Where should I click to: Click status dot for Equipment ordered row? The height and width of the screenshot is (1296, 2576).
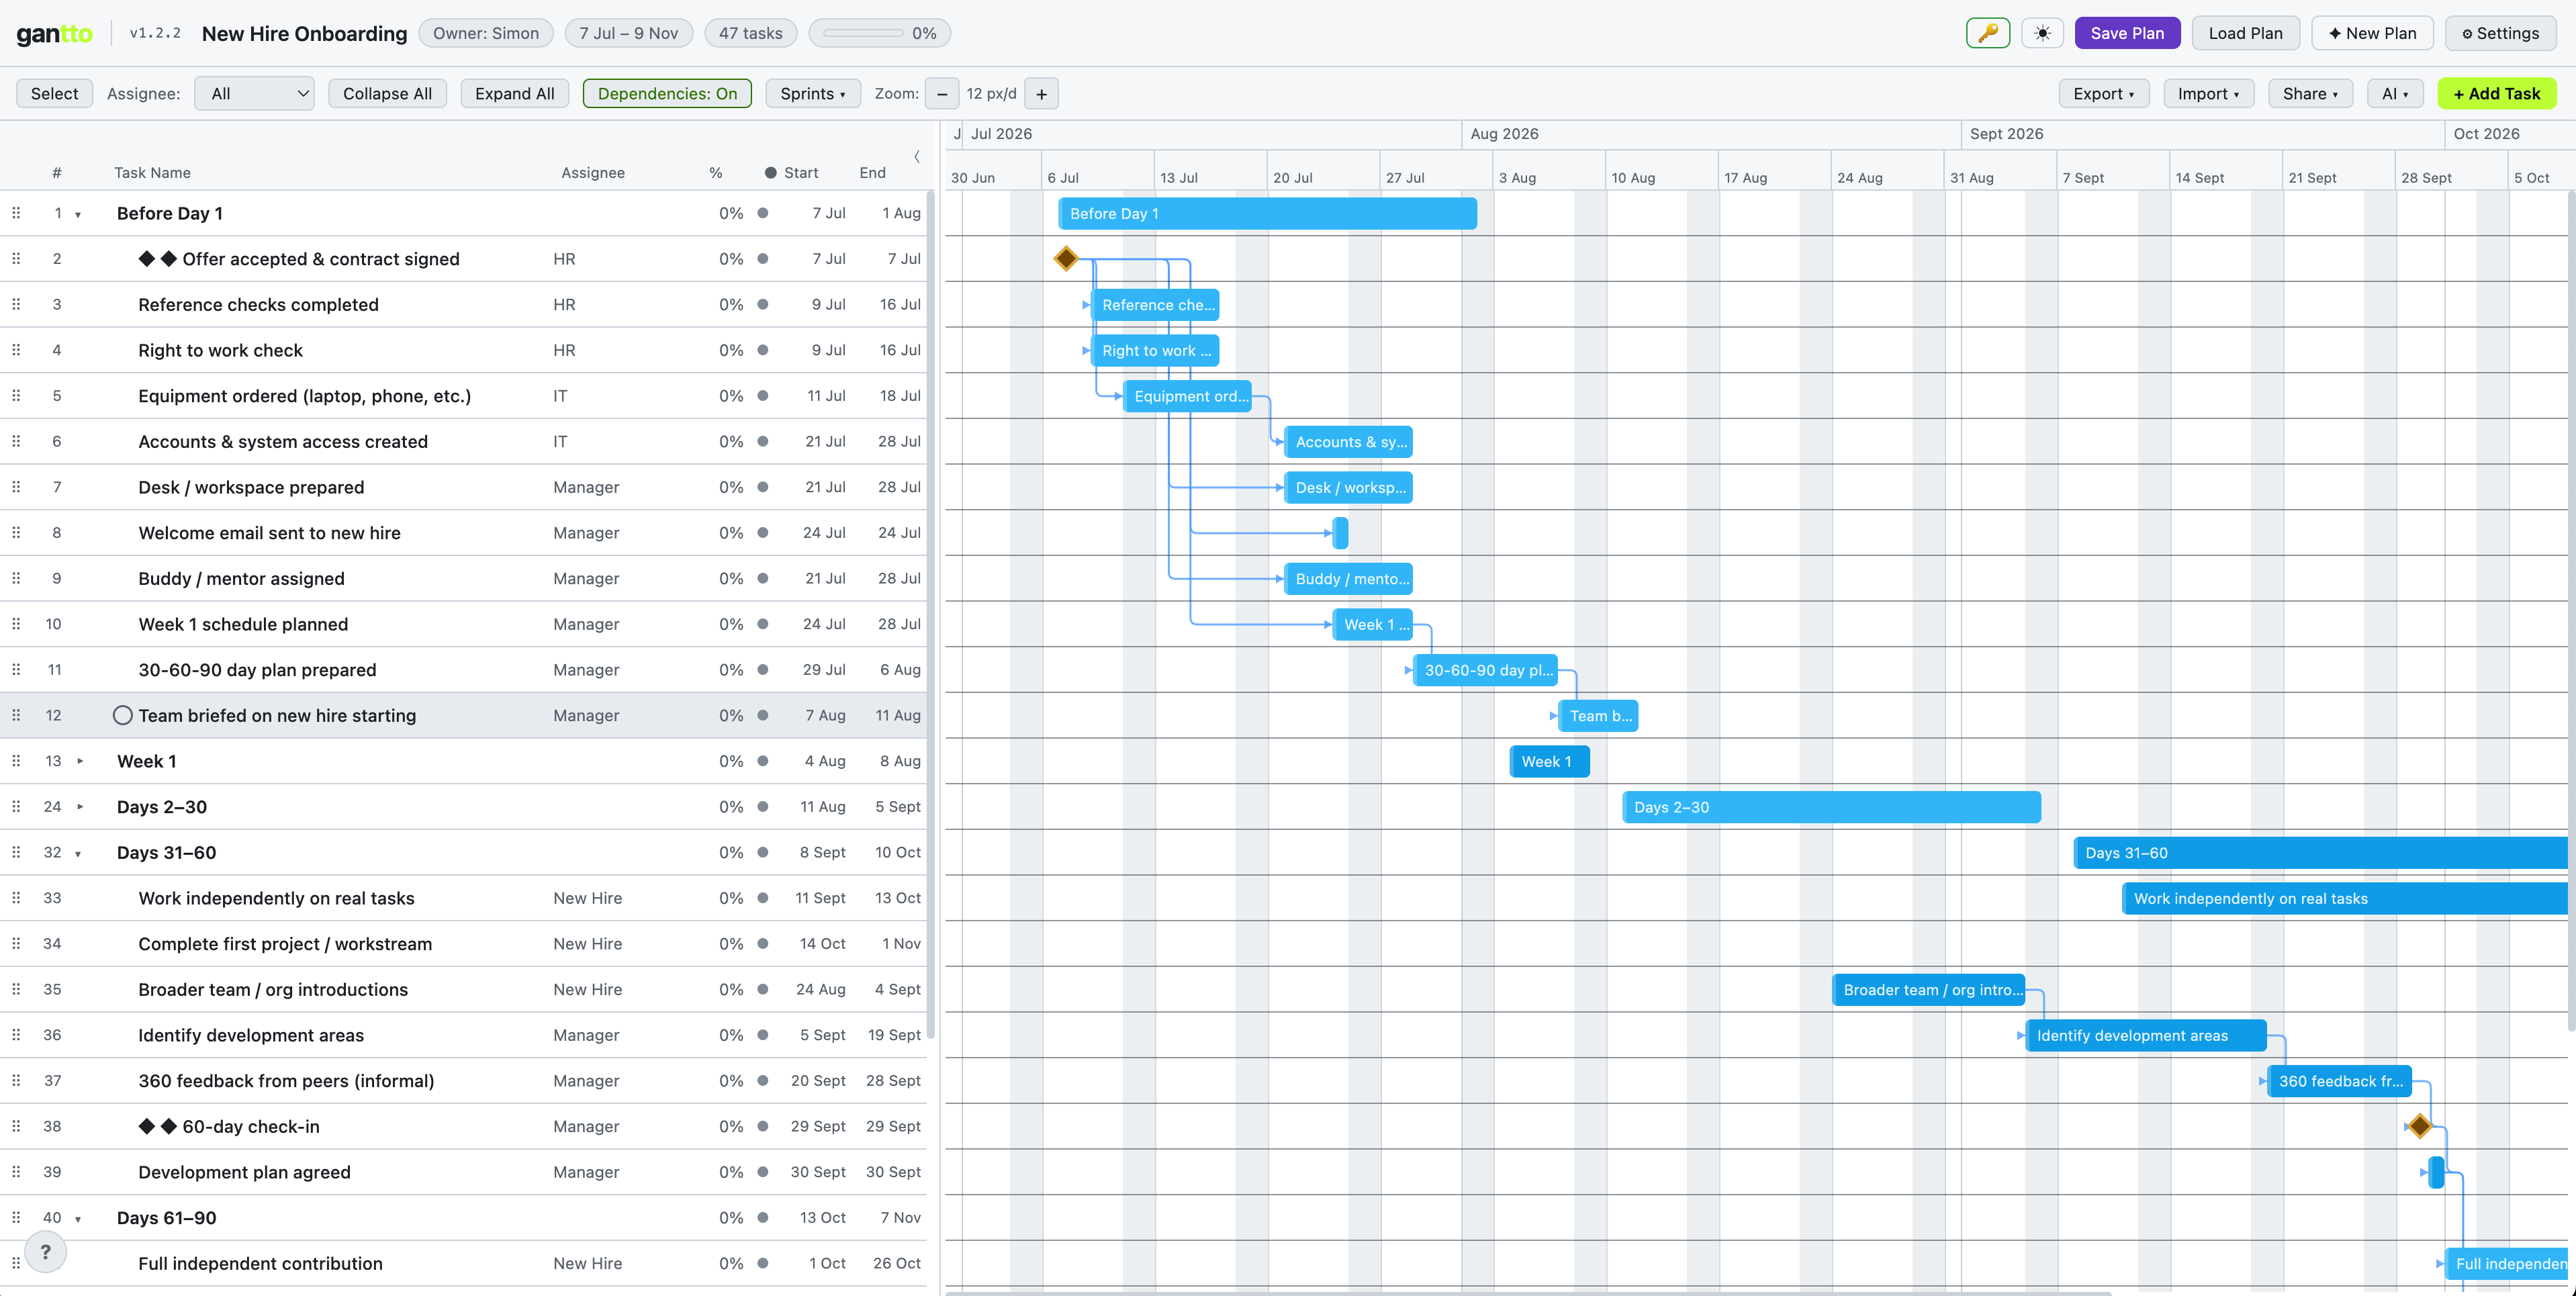pos(763,396)
